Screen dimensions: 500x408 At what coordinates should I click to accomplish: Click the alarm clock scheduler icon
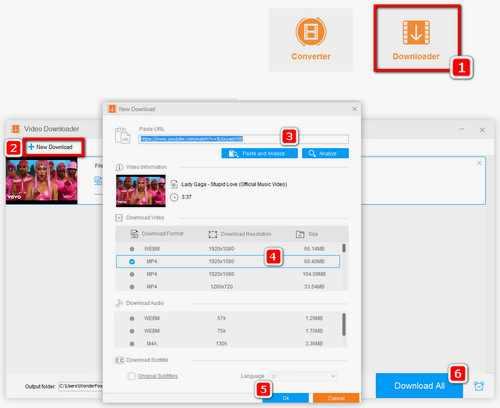(x=479, y=386)
